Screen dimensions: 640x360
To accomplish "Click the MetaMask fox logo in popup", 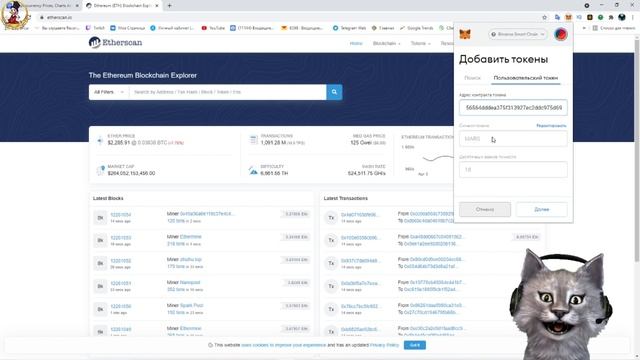I will 465,34.
